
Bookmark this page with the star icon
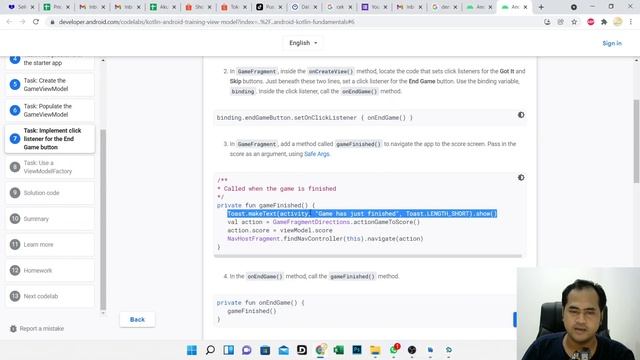pyautogui.click(x=574, y=22)
